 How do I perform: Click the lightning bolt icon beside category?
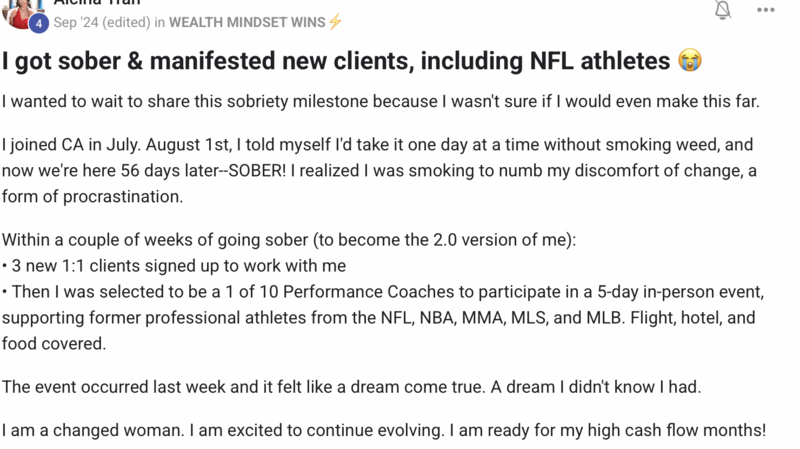[335, 22]
